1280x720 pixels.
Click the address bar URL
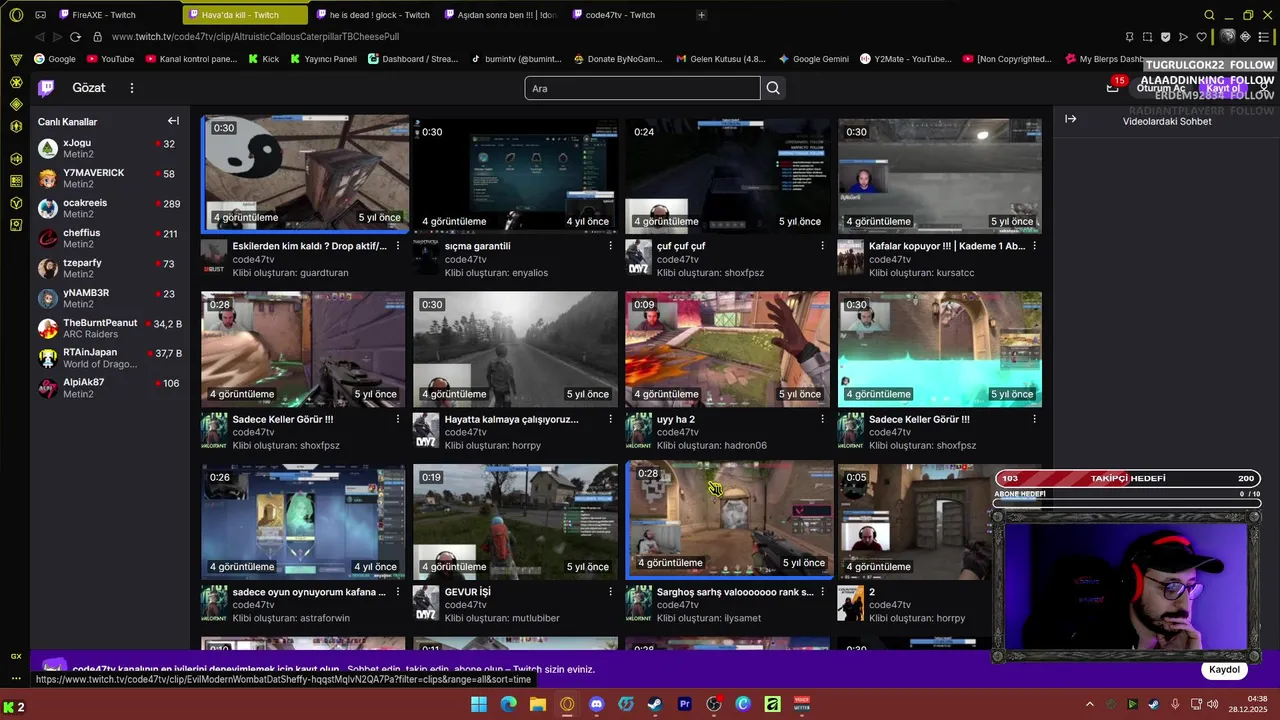click(x=255, y=37)
